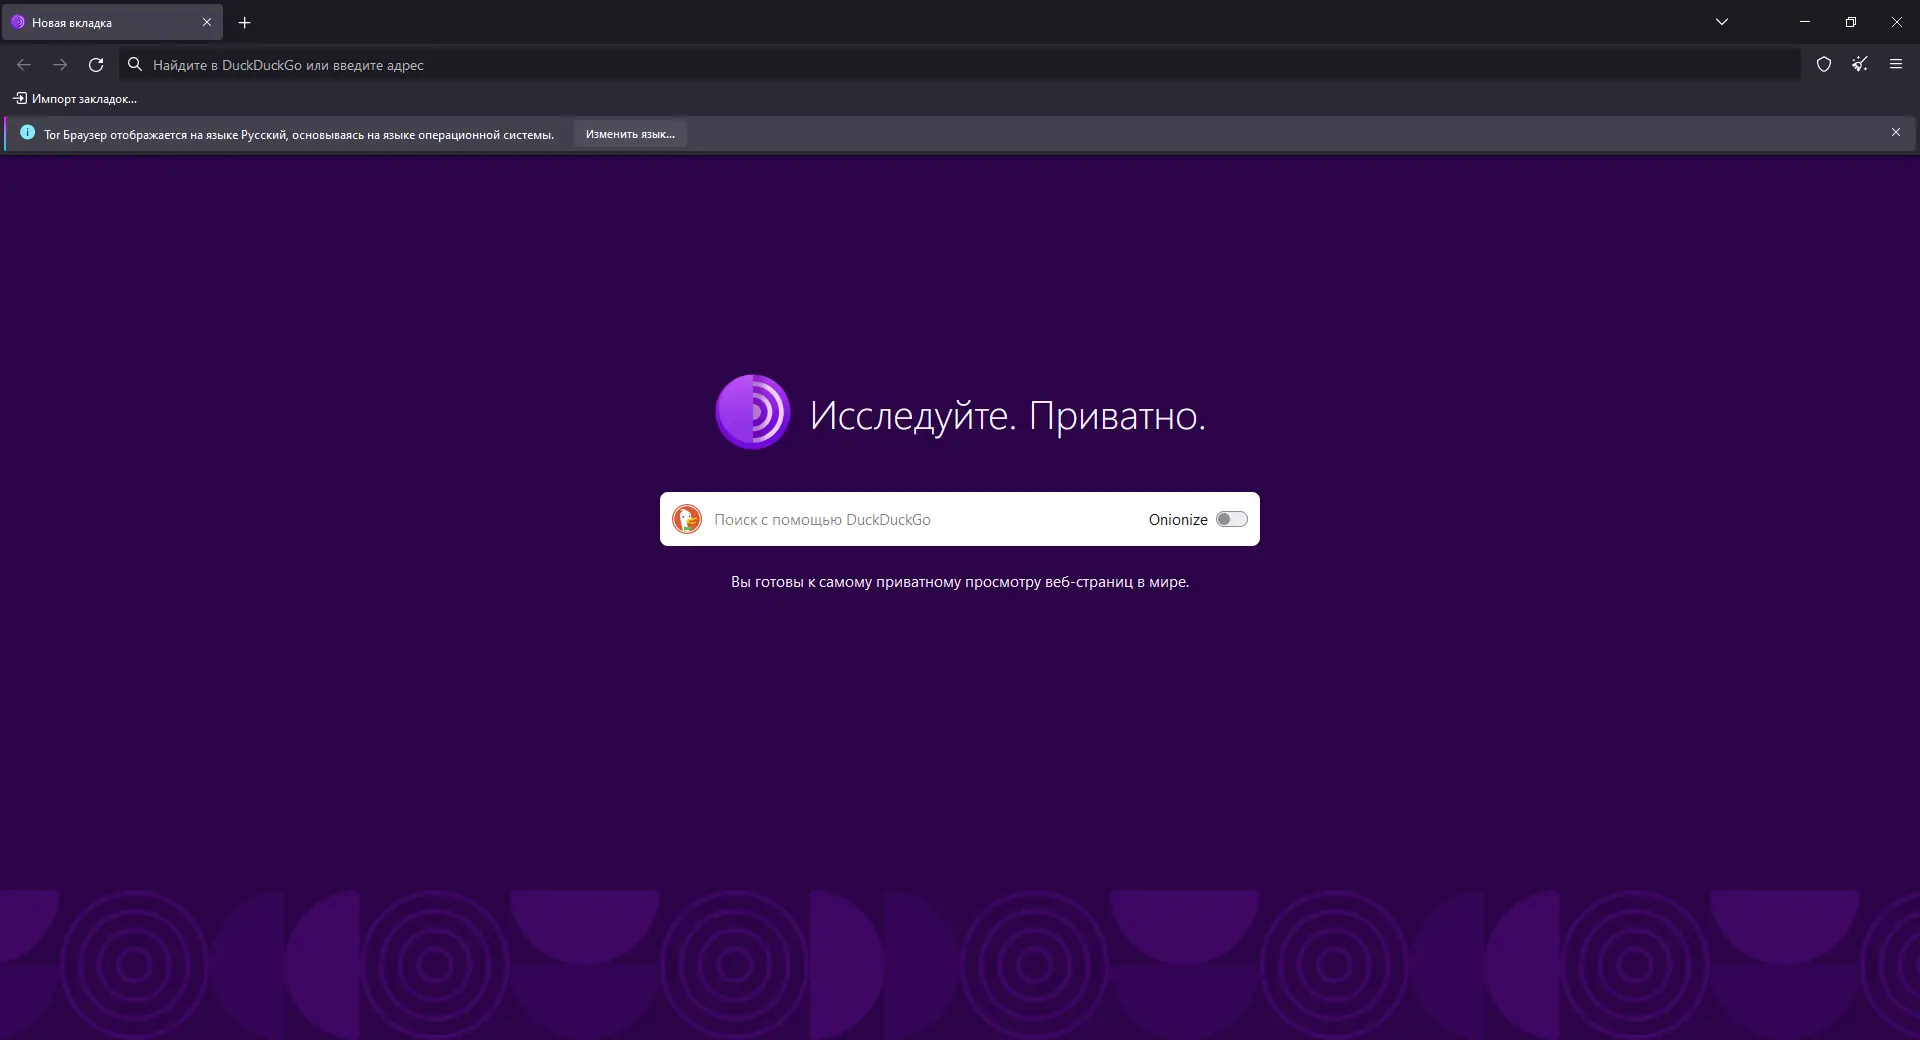Click the Tor onion logo above the search
1920x1040 pixels.
click(752, 412)
